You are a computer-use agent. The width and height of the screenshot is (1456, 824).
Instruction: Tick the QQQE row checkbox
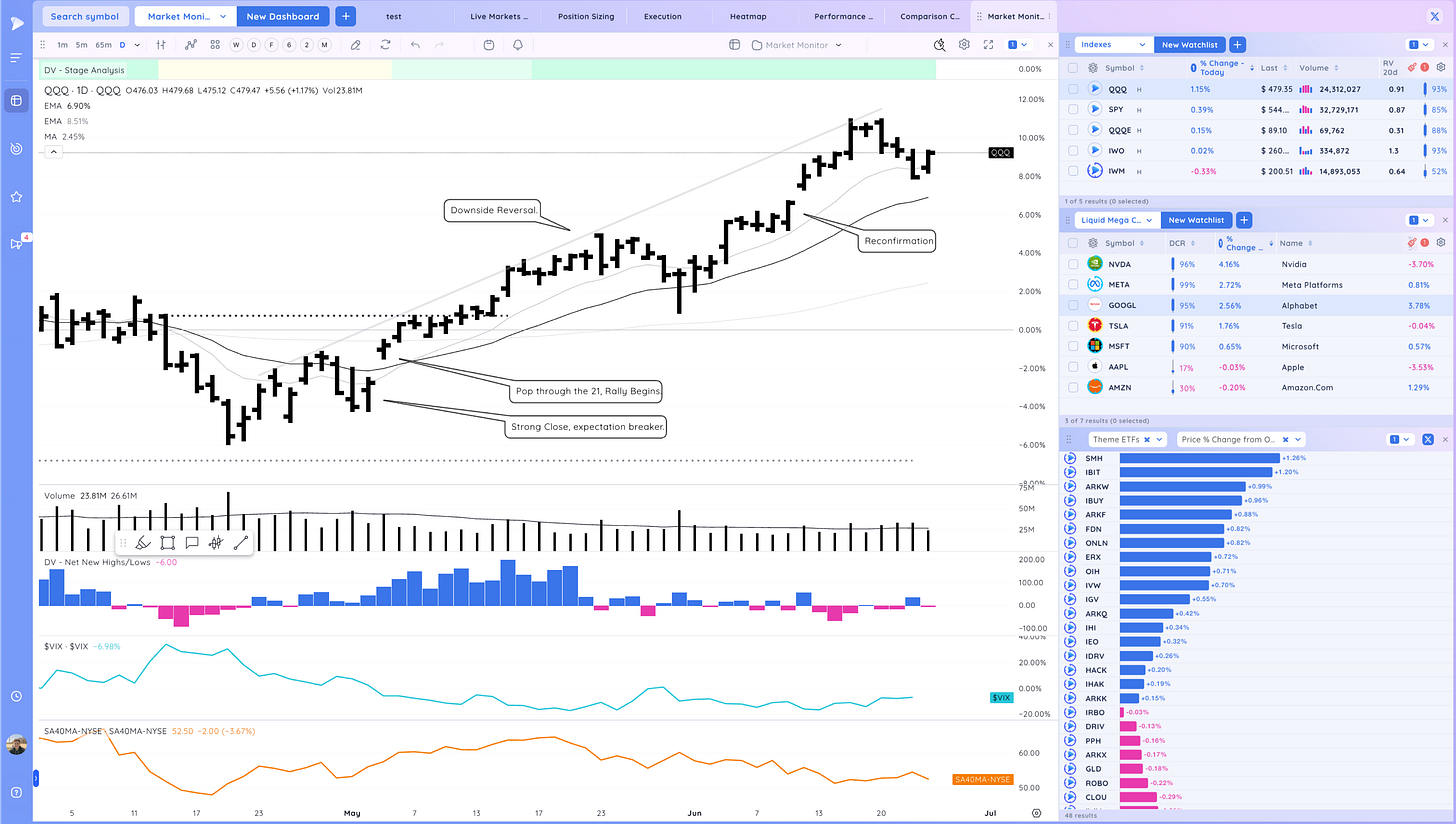tap(1073, 130)
